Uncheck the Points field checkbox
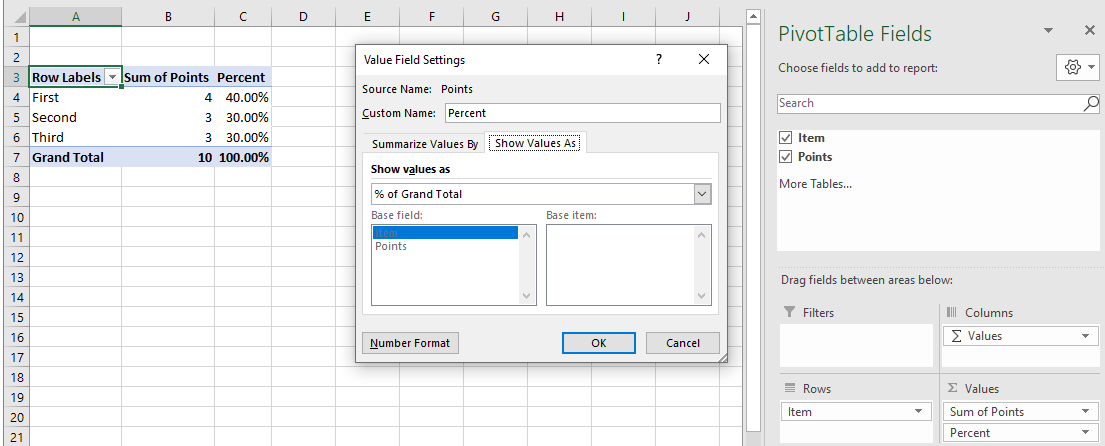Screen dimensions: 1105x446 tap(786, 156)
